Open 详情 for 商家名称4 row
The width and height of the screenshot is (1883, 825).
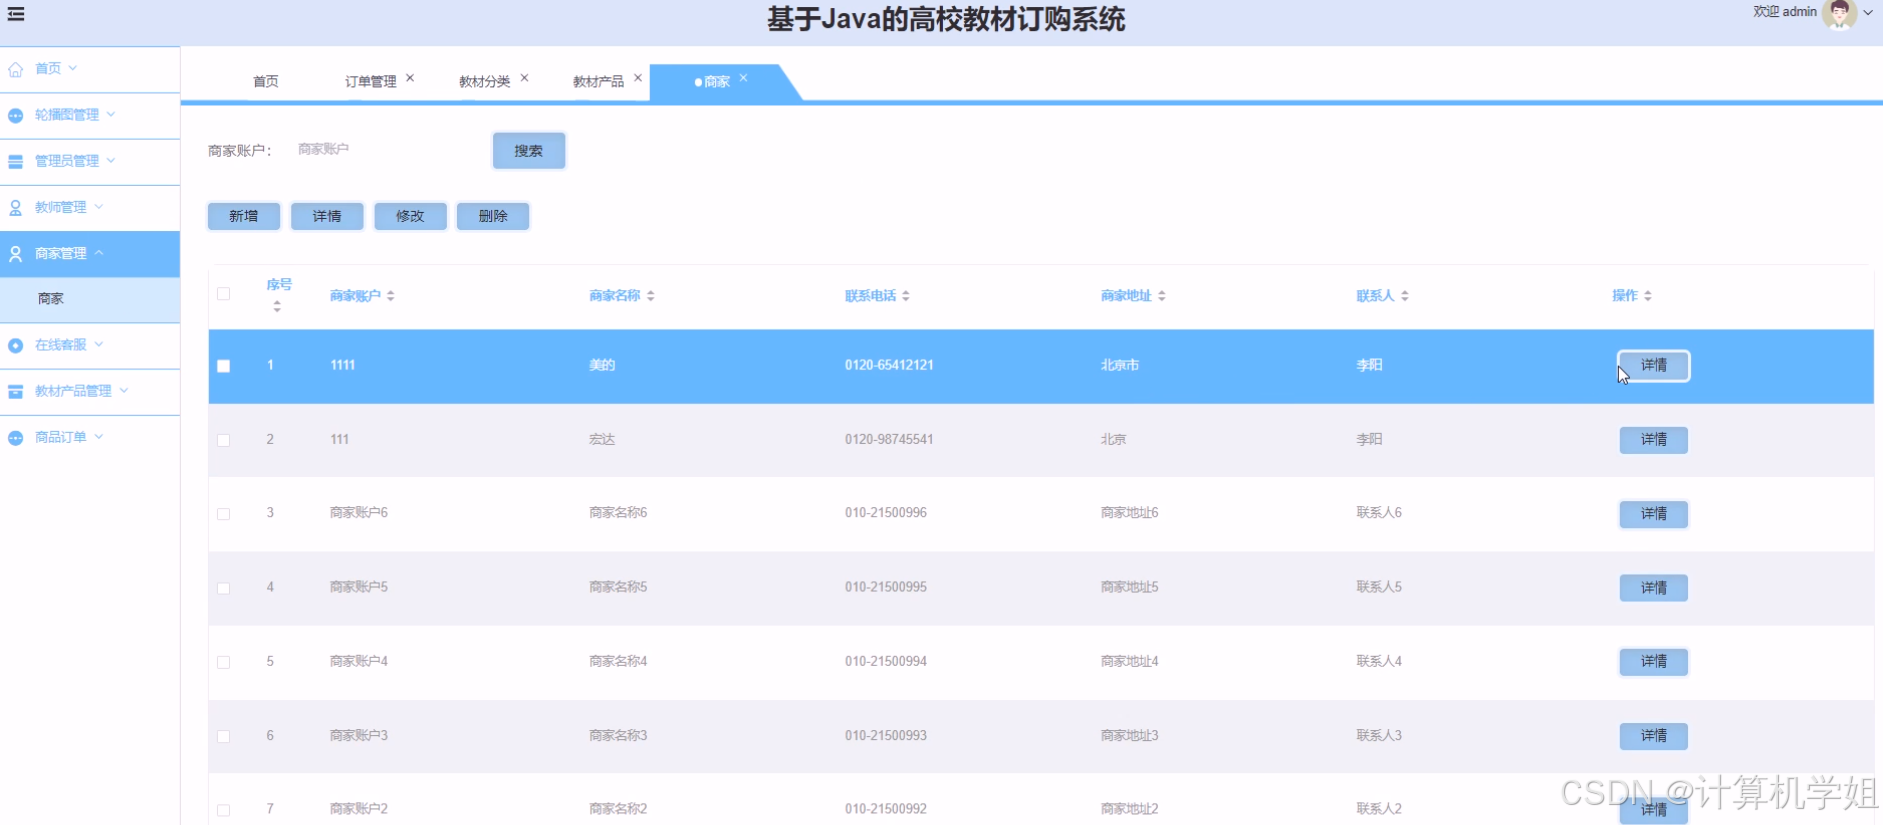(x=1654, y=662)
